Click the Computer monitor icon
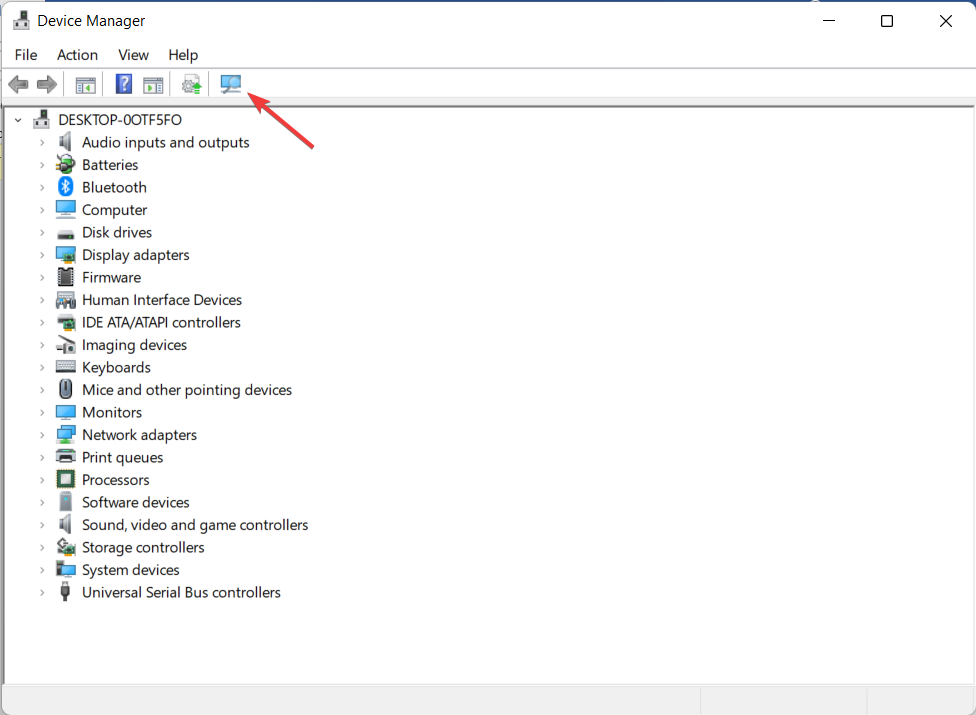Image resolution: width=976 pixels, height=715 pixels. coord(65,210)
